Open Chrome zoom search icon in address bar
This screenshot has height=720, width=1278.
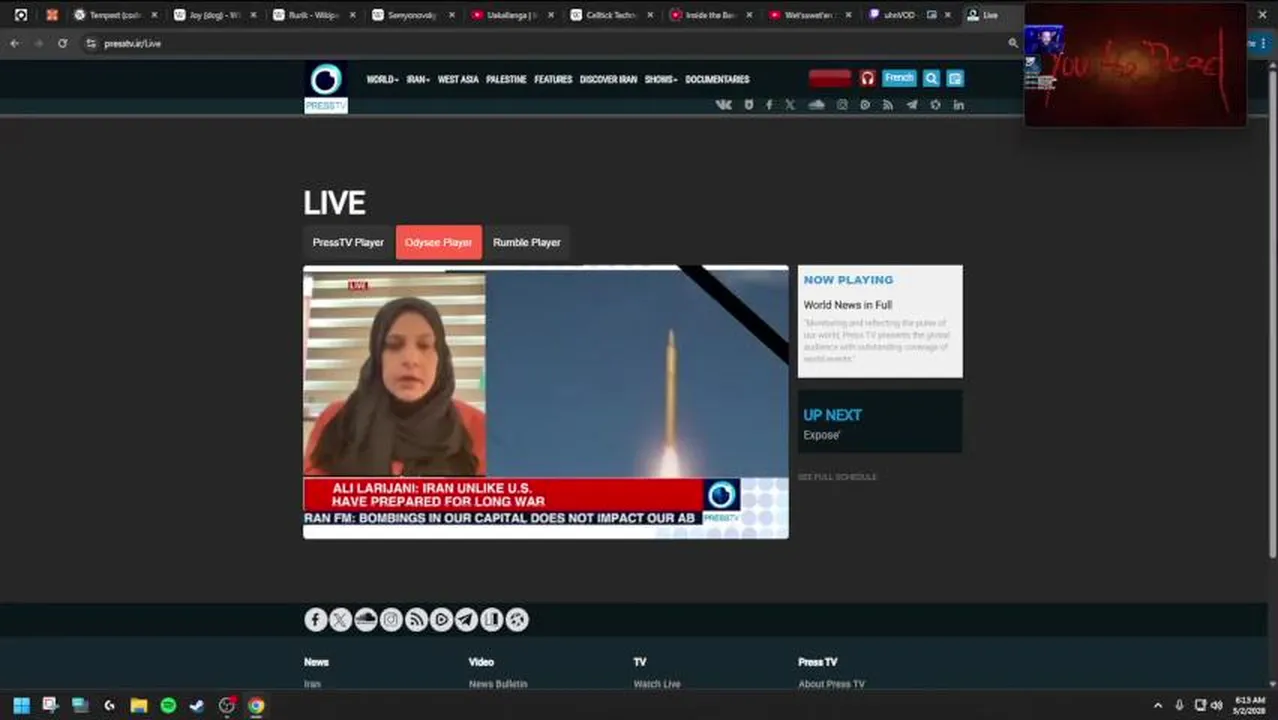pyautogui.click(x=1013, y=43)
